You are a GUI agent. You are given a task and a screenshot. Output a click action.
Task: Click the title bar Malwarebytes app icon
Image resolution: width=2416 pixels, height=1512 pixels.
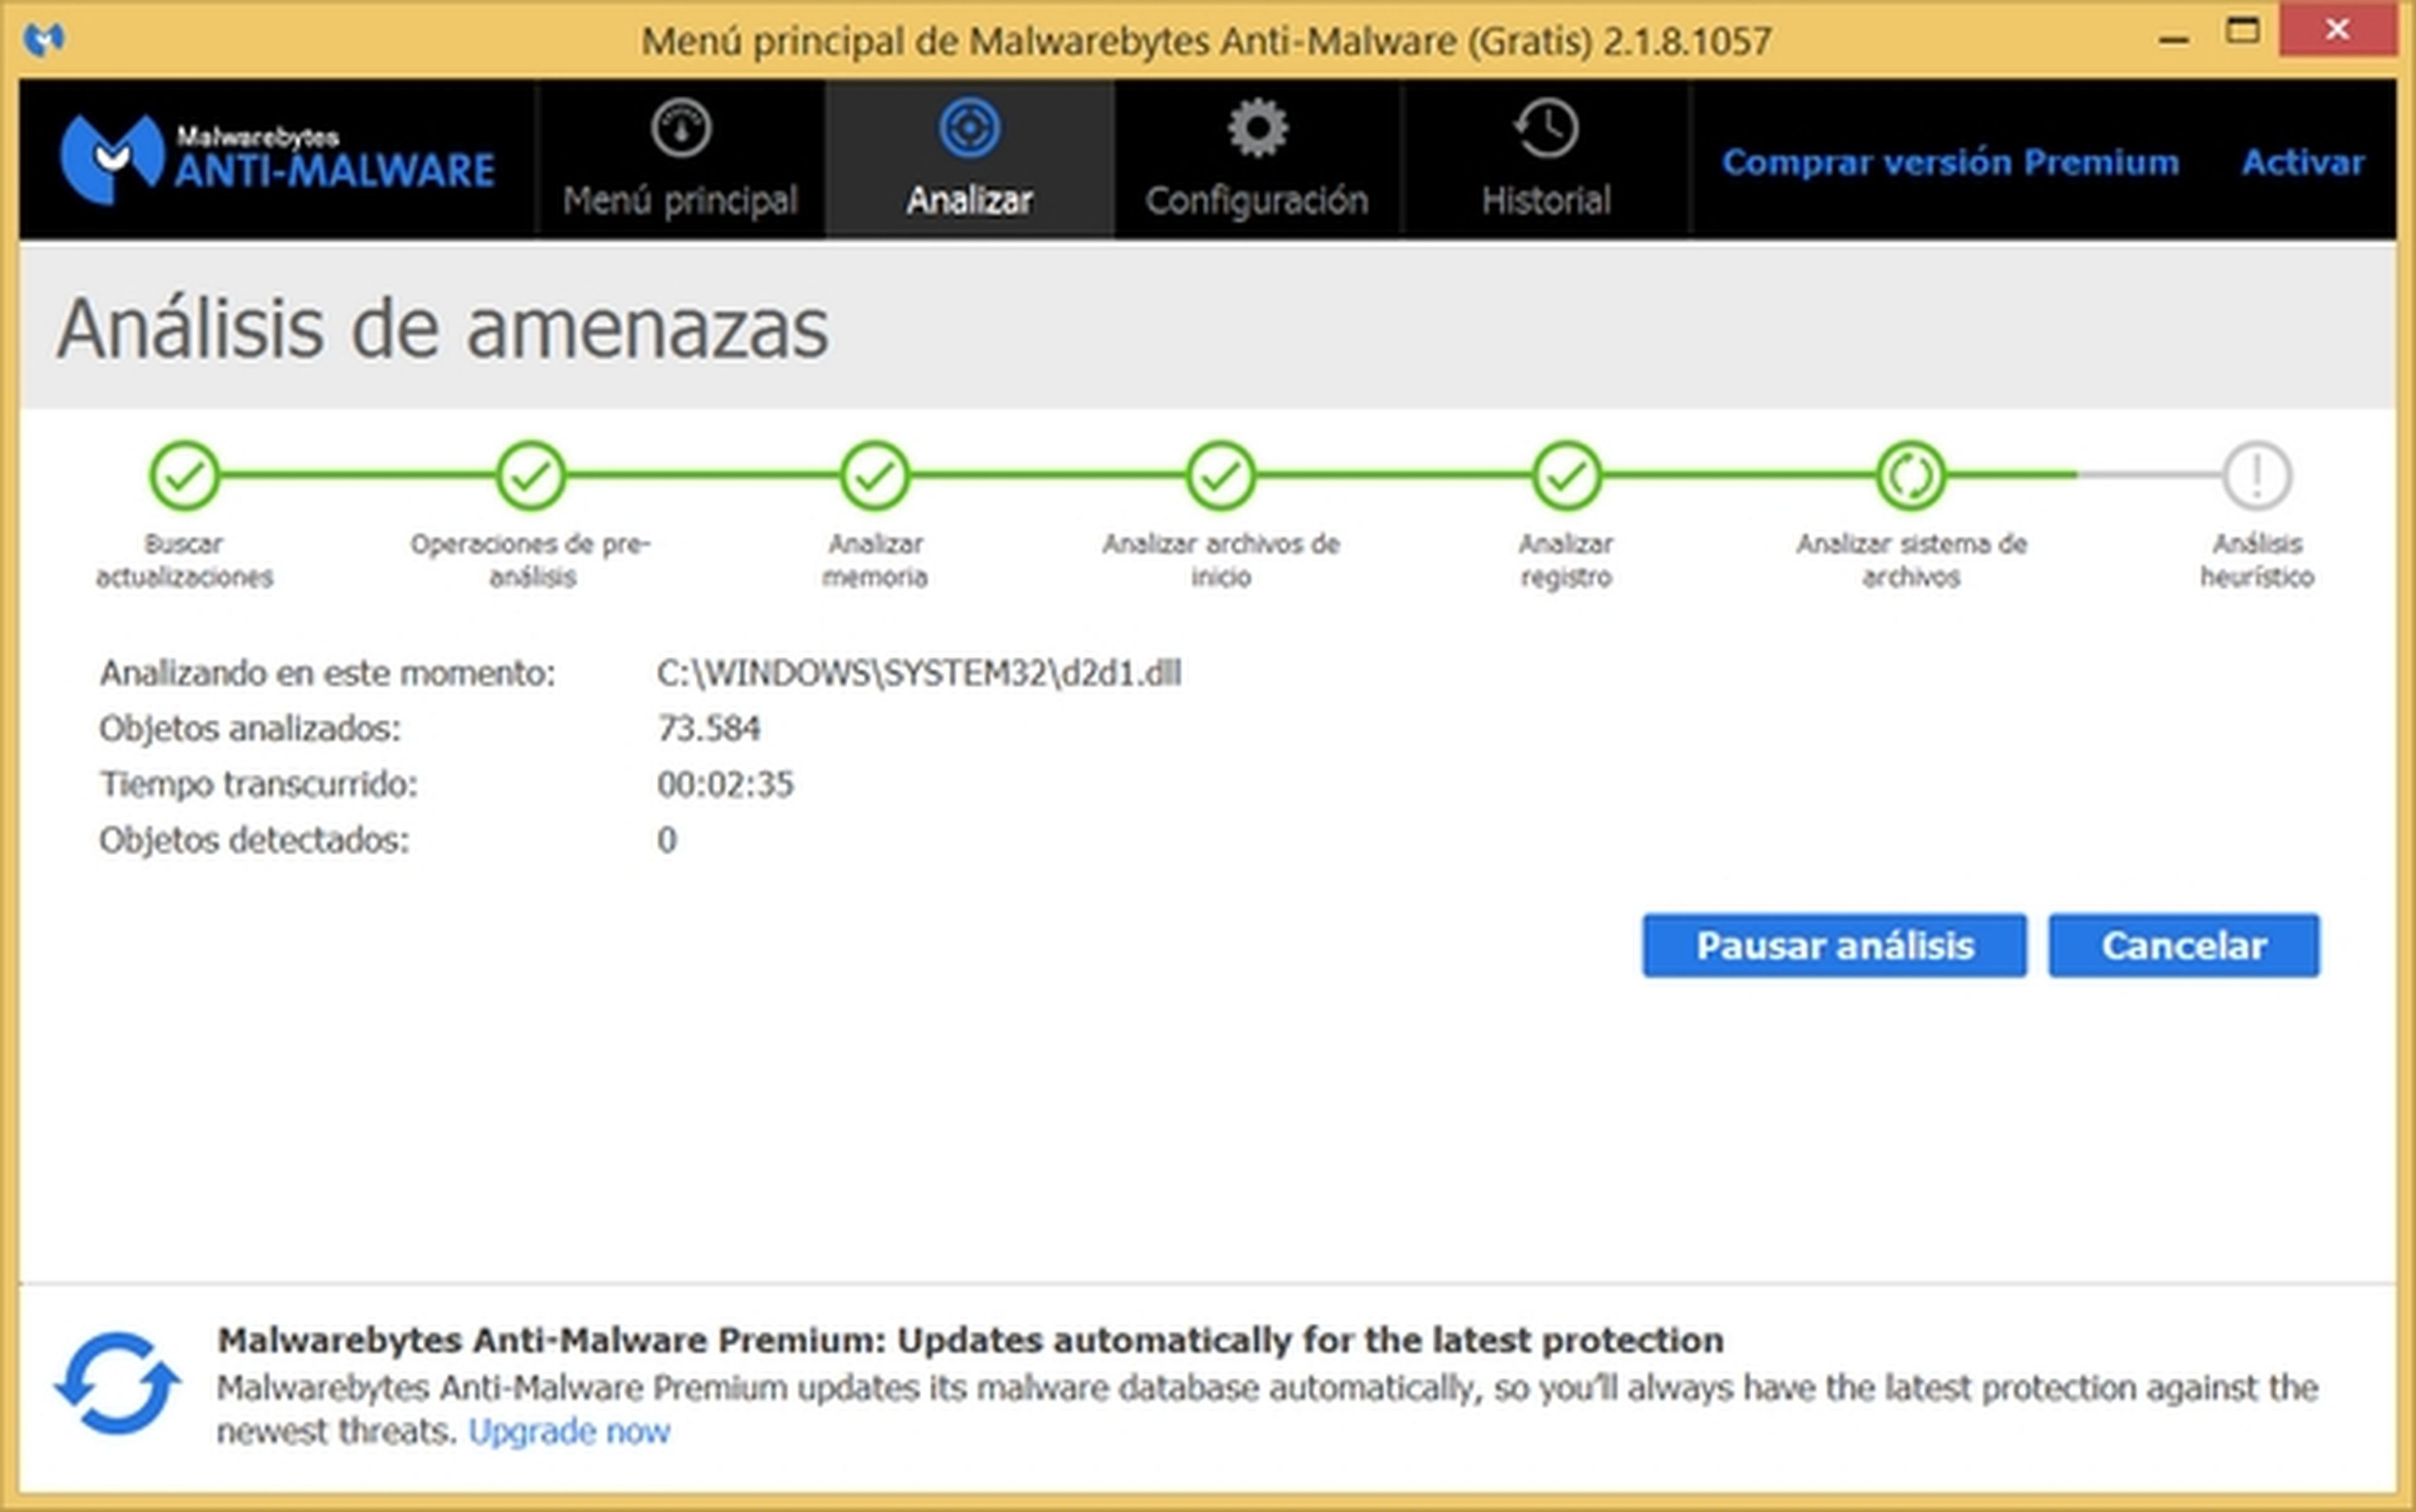point(44,39)
